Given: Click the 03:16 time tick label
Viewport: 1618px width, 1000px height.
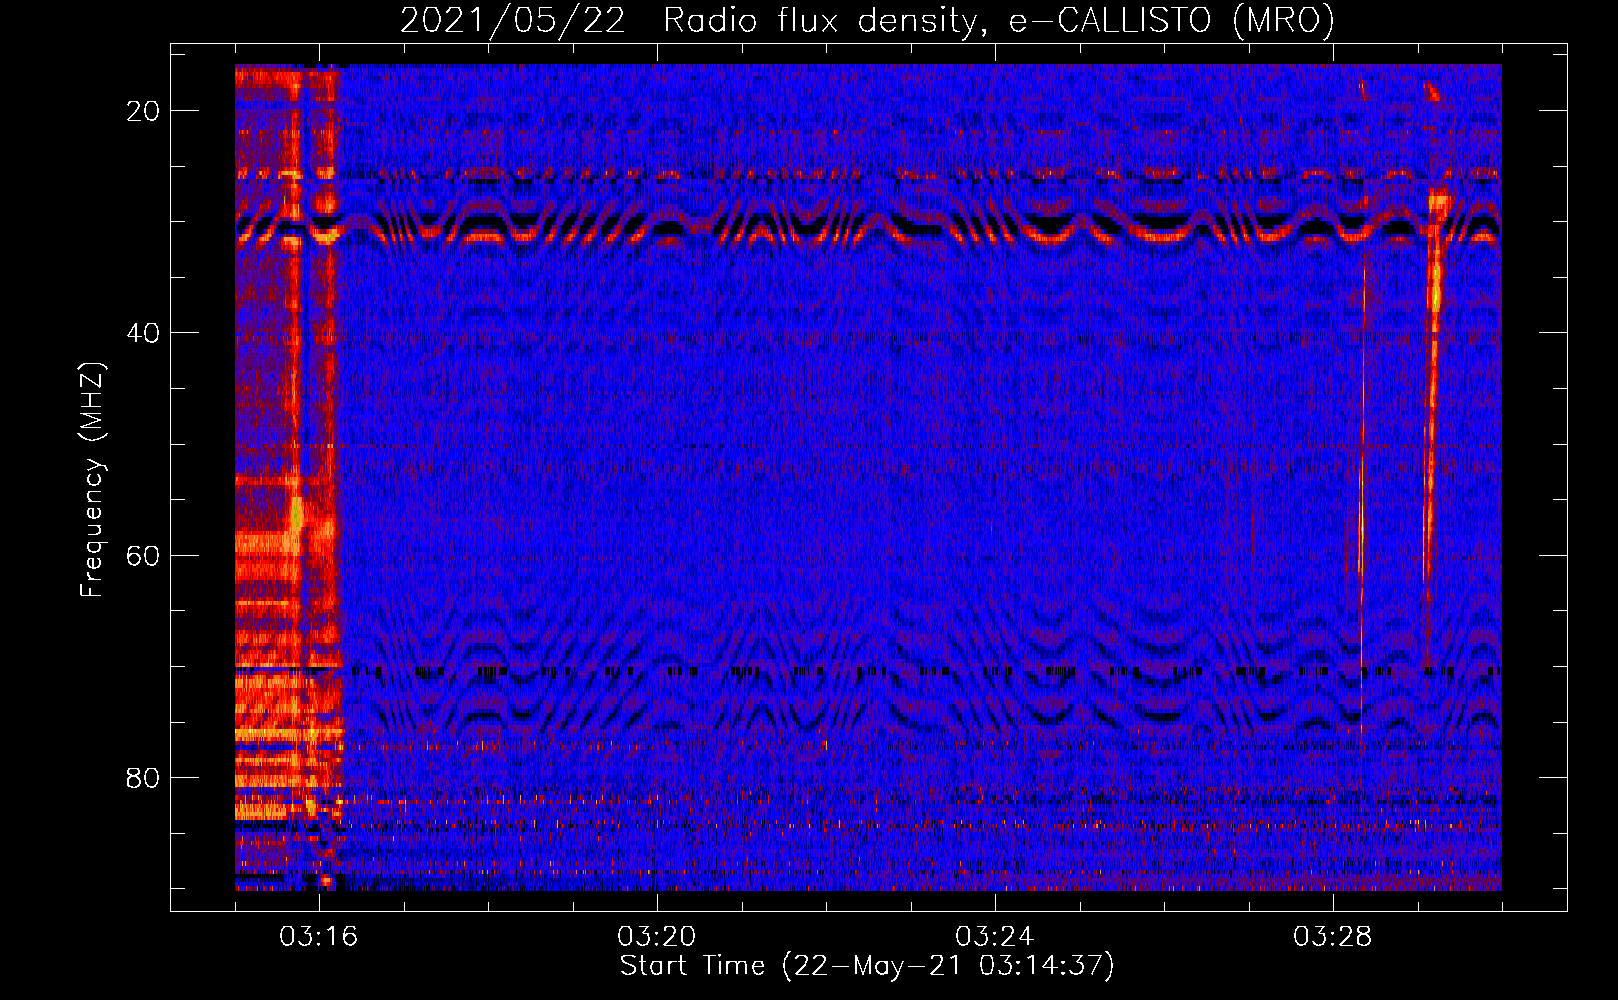Looking at the screenshot, I should [x=319, y=937].
